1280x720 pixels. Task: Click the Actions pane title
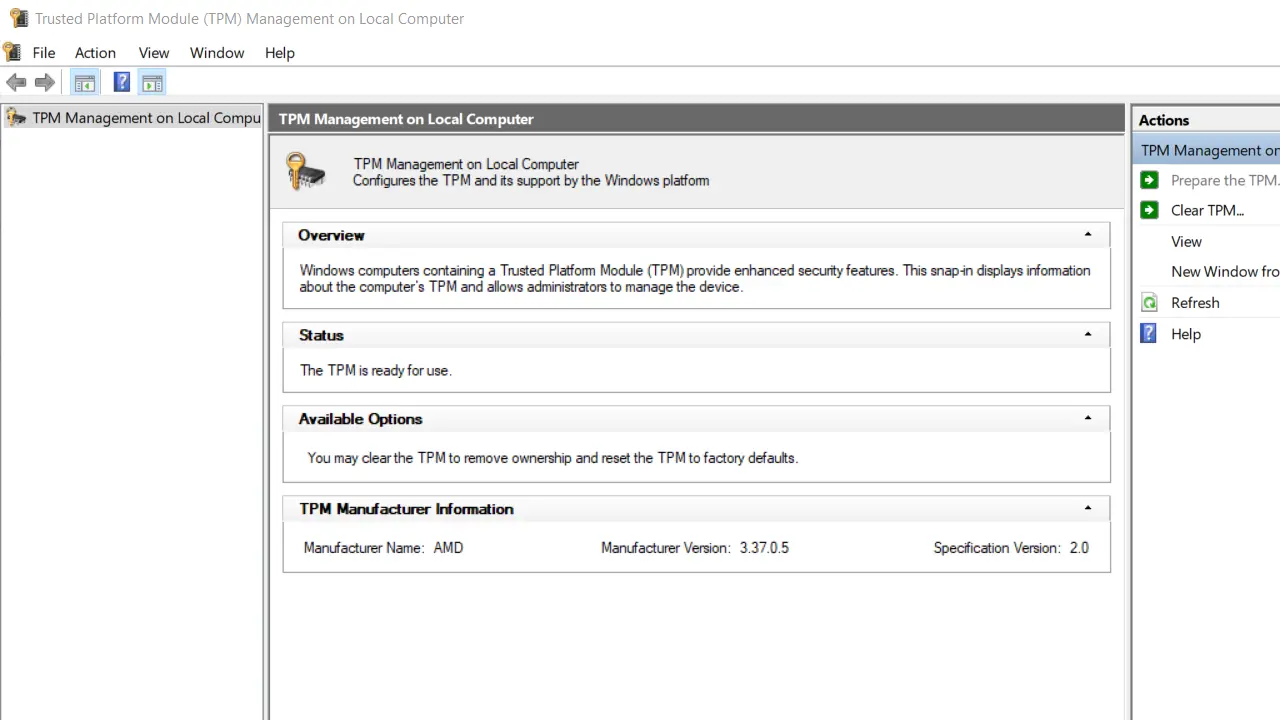[1164, 120]
